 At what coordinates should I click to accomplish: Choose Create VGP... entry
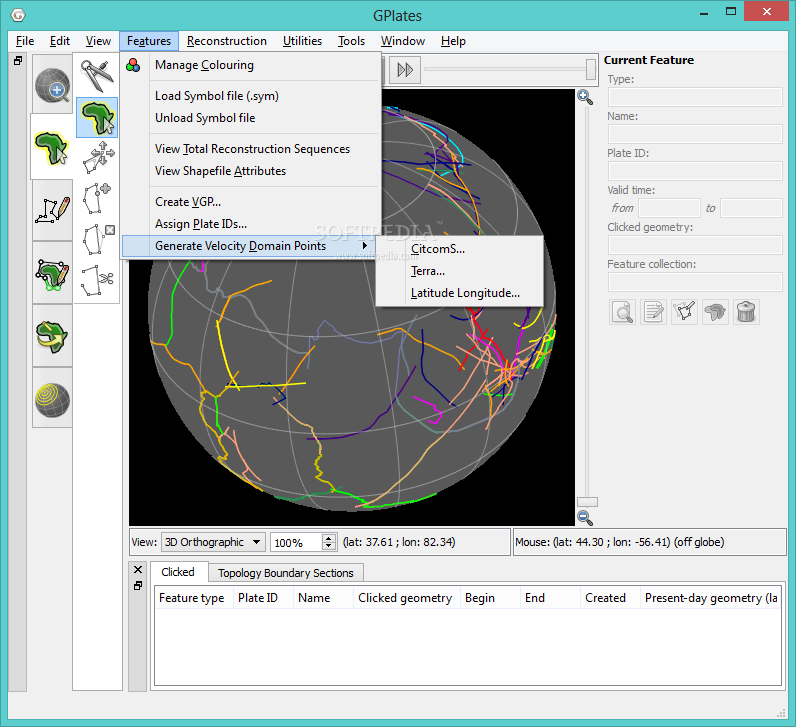[x=251, y=202]
